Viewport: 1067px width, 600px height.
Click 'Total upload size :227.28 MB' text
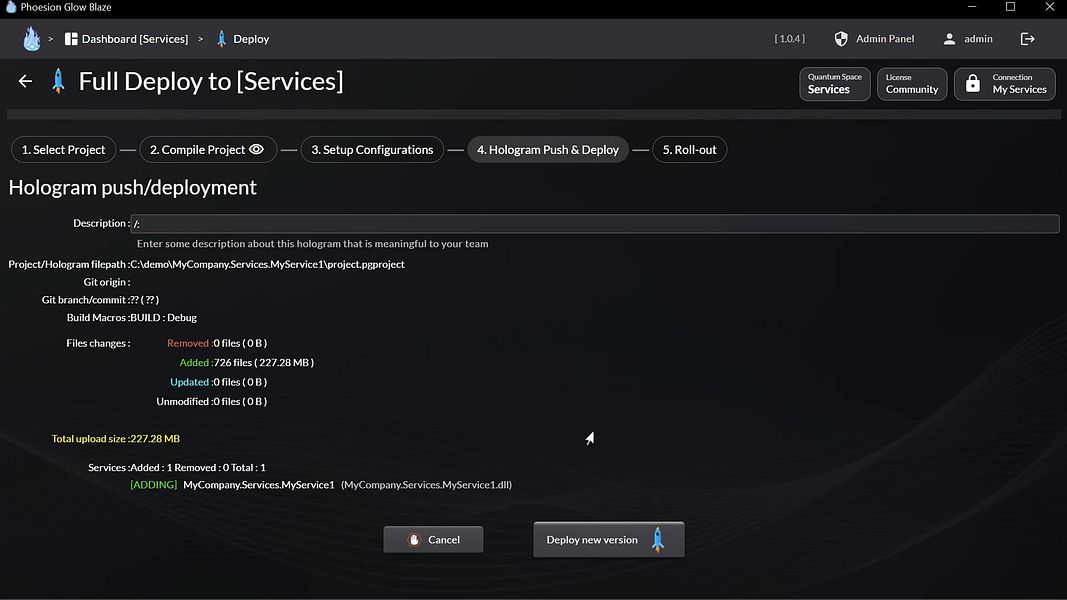pyautogui.click(x=116, y=439)
